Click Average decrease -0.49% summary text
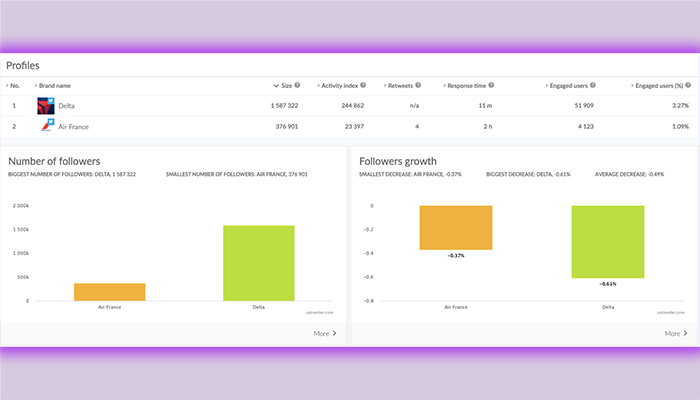The height and width of the screenshot is (400, 700). pos(629,175)
